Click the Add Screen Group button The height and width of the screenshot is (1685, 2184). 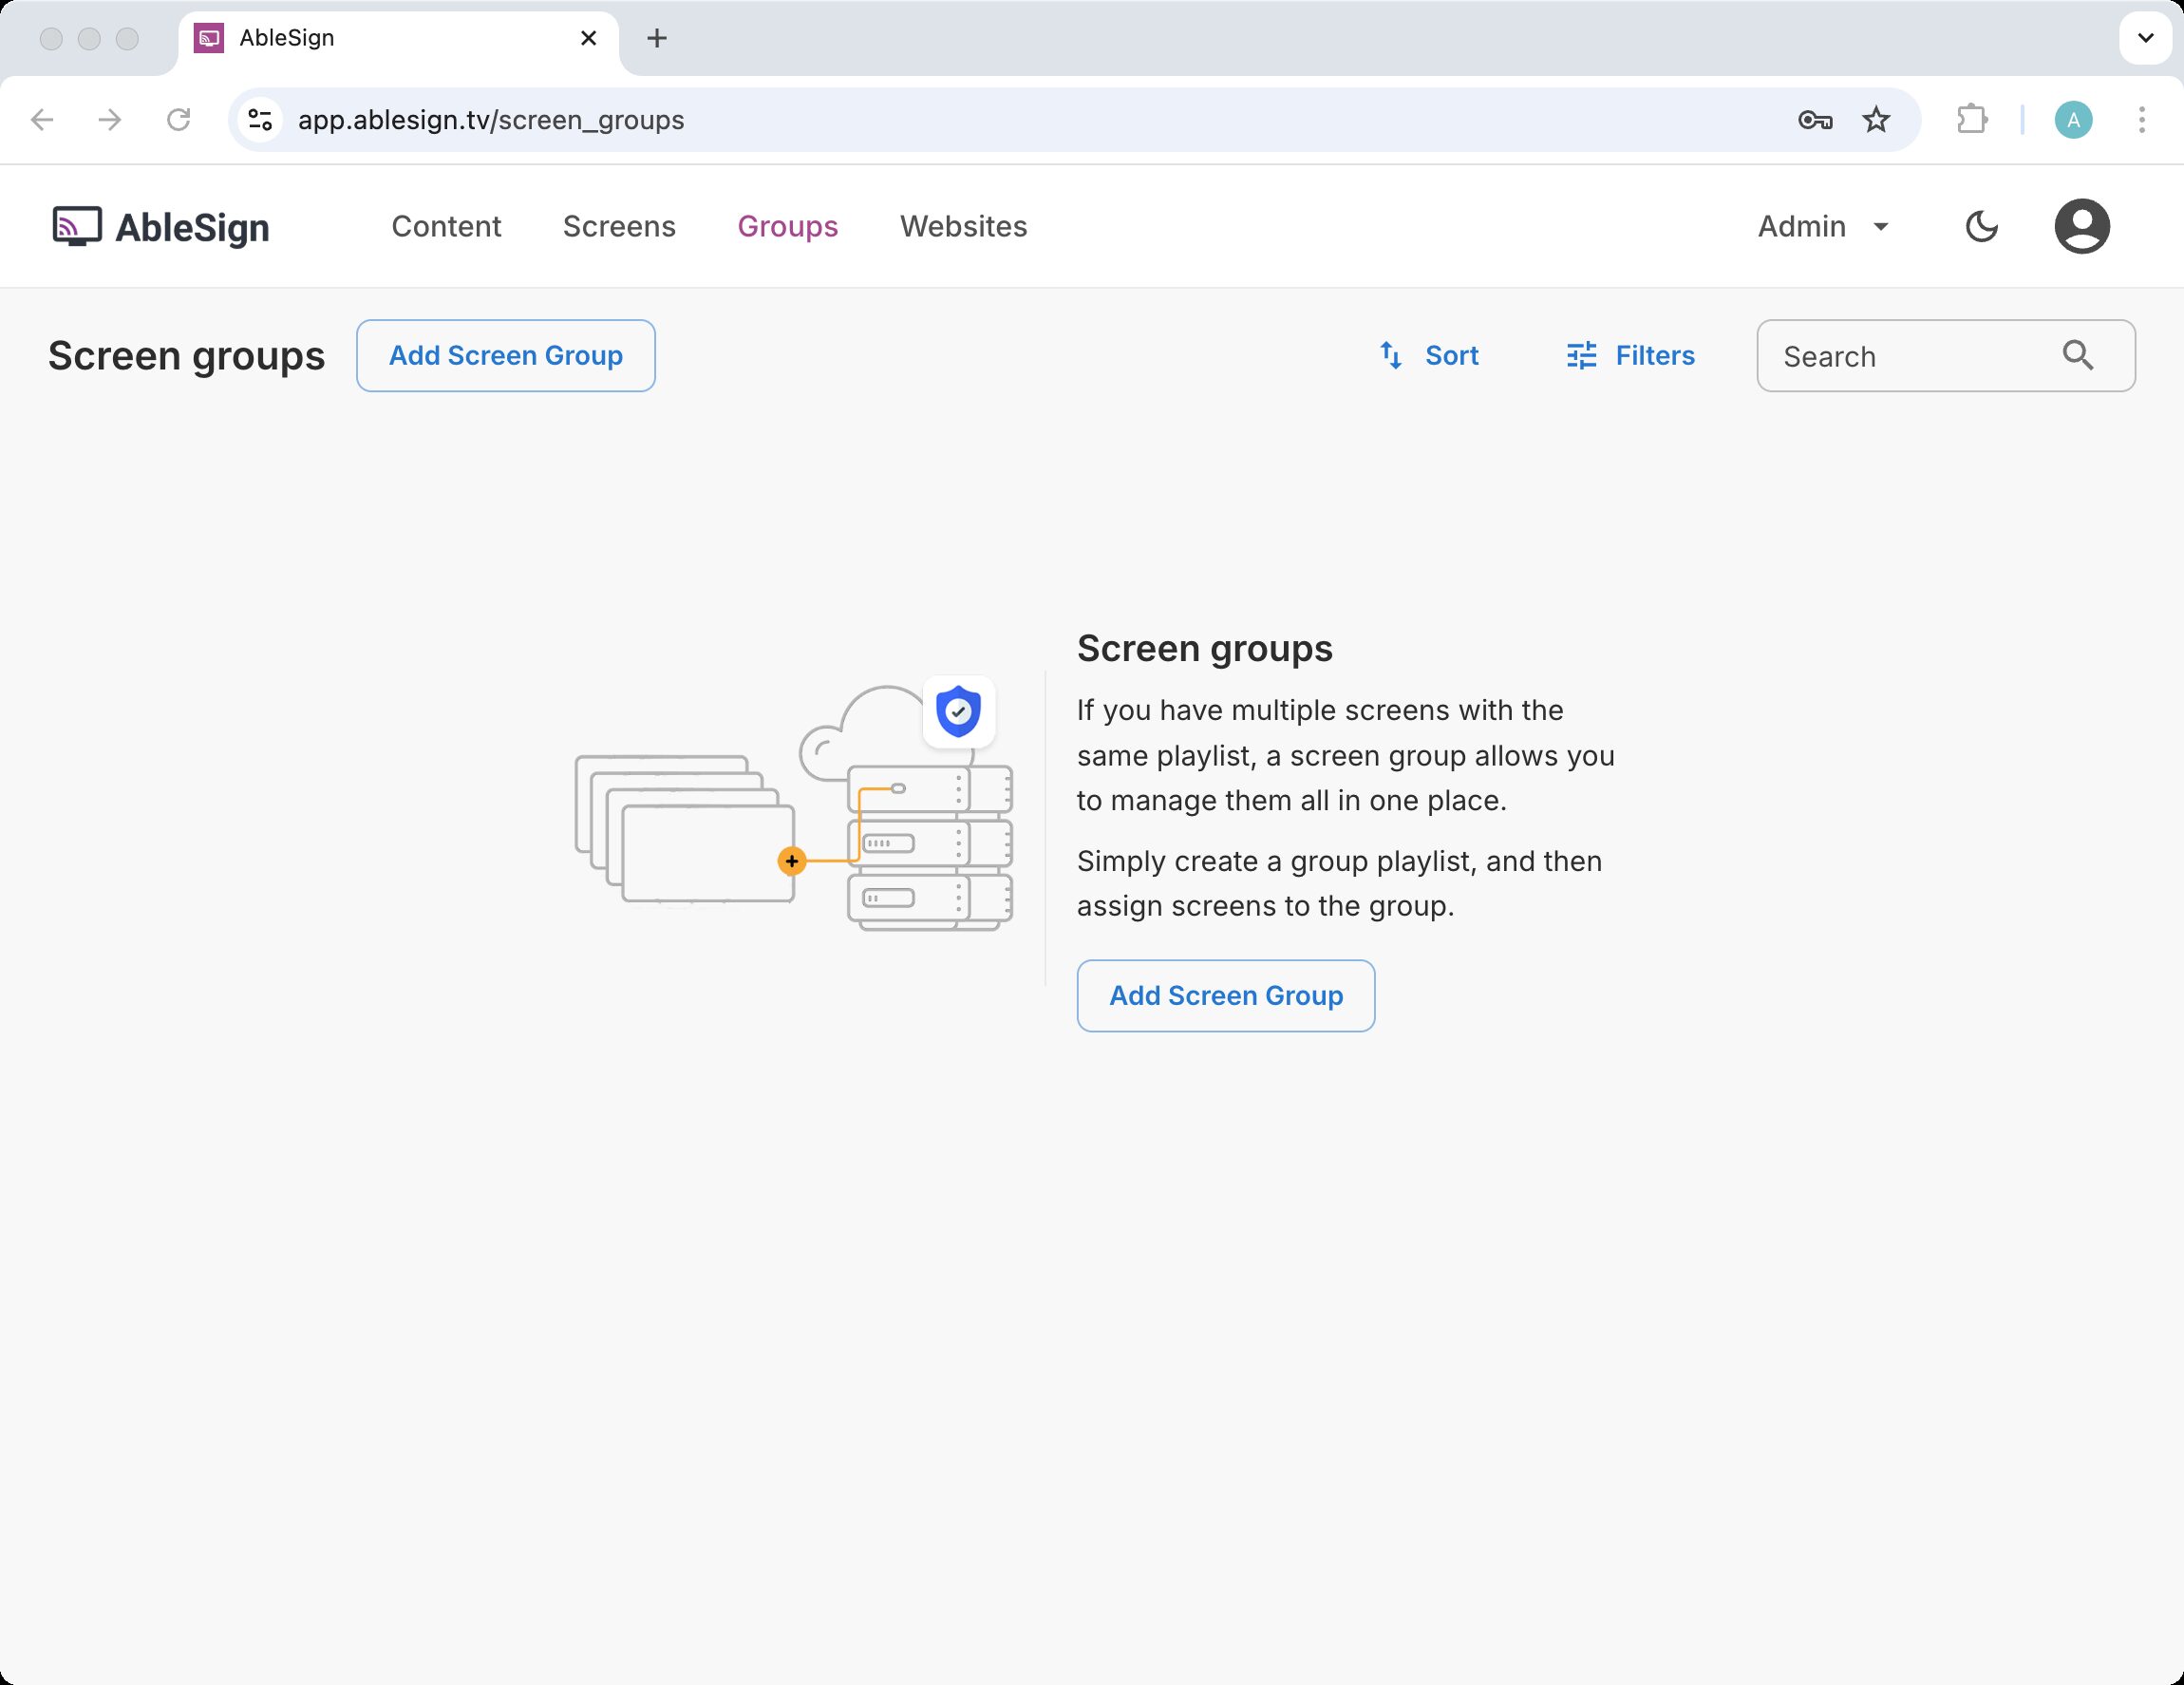[x=505, y=355]
